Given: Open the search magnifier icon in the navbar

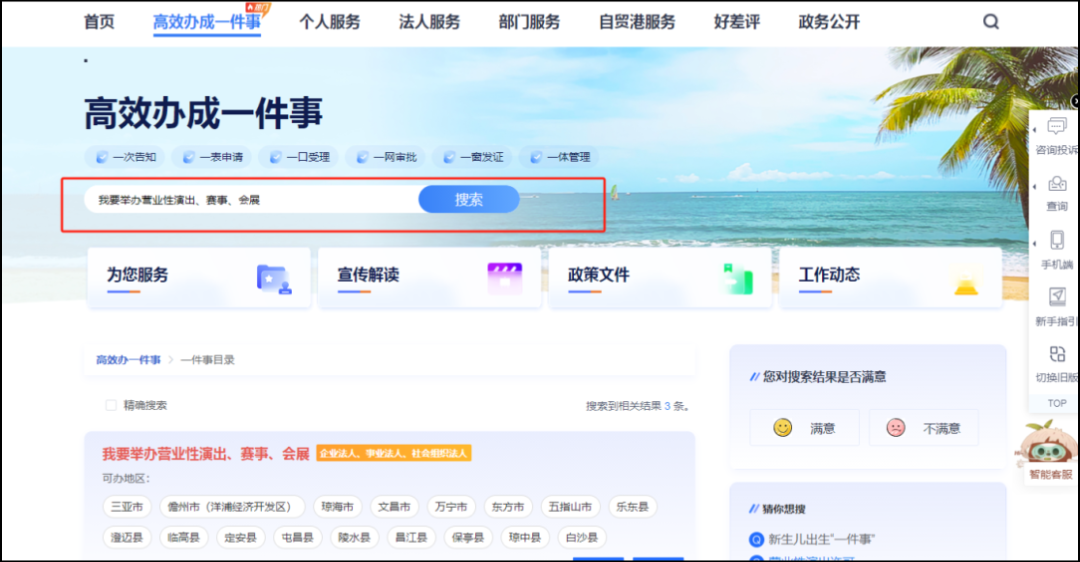Looking at the screenshot, I should coord(990,22).
